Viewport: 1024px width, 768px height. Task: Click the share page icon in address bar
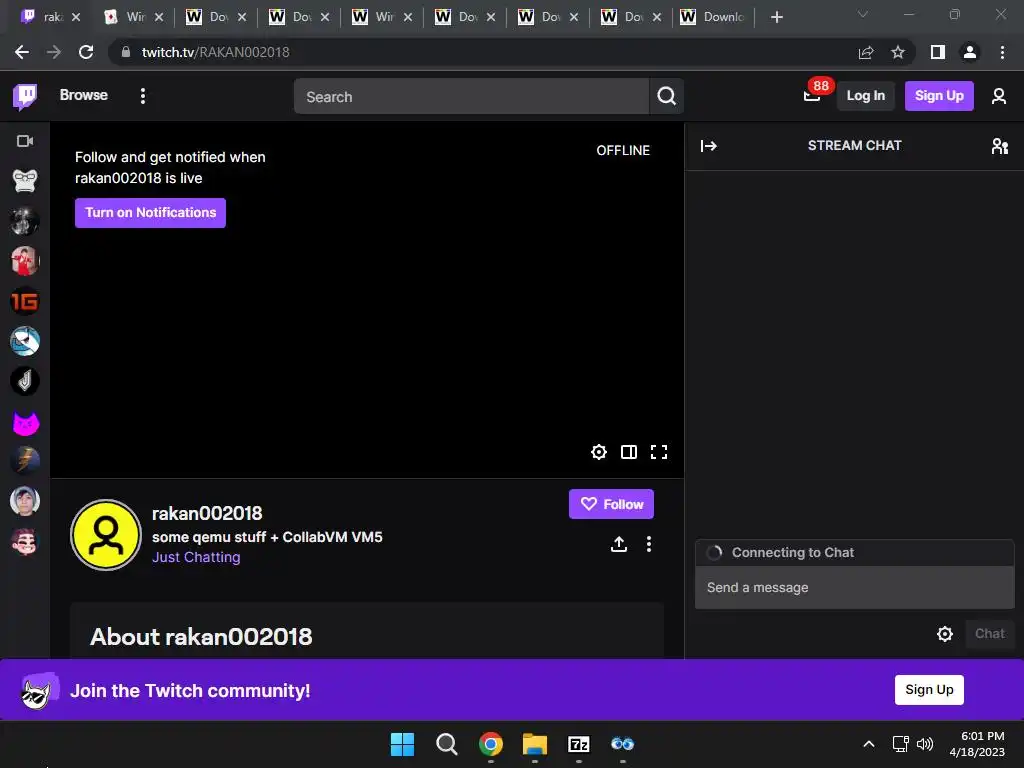click(x=866, y=52)
